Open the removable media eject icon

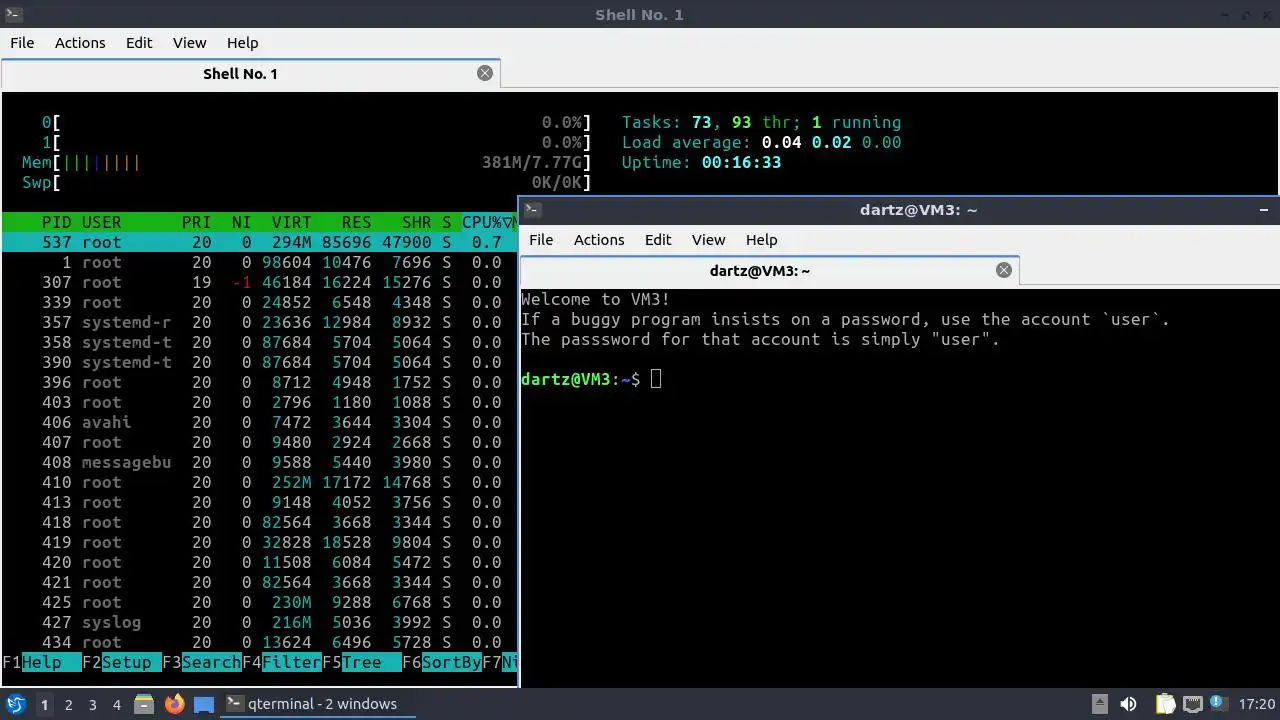1099,704
